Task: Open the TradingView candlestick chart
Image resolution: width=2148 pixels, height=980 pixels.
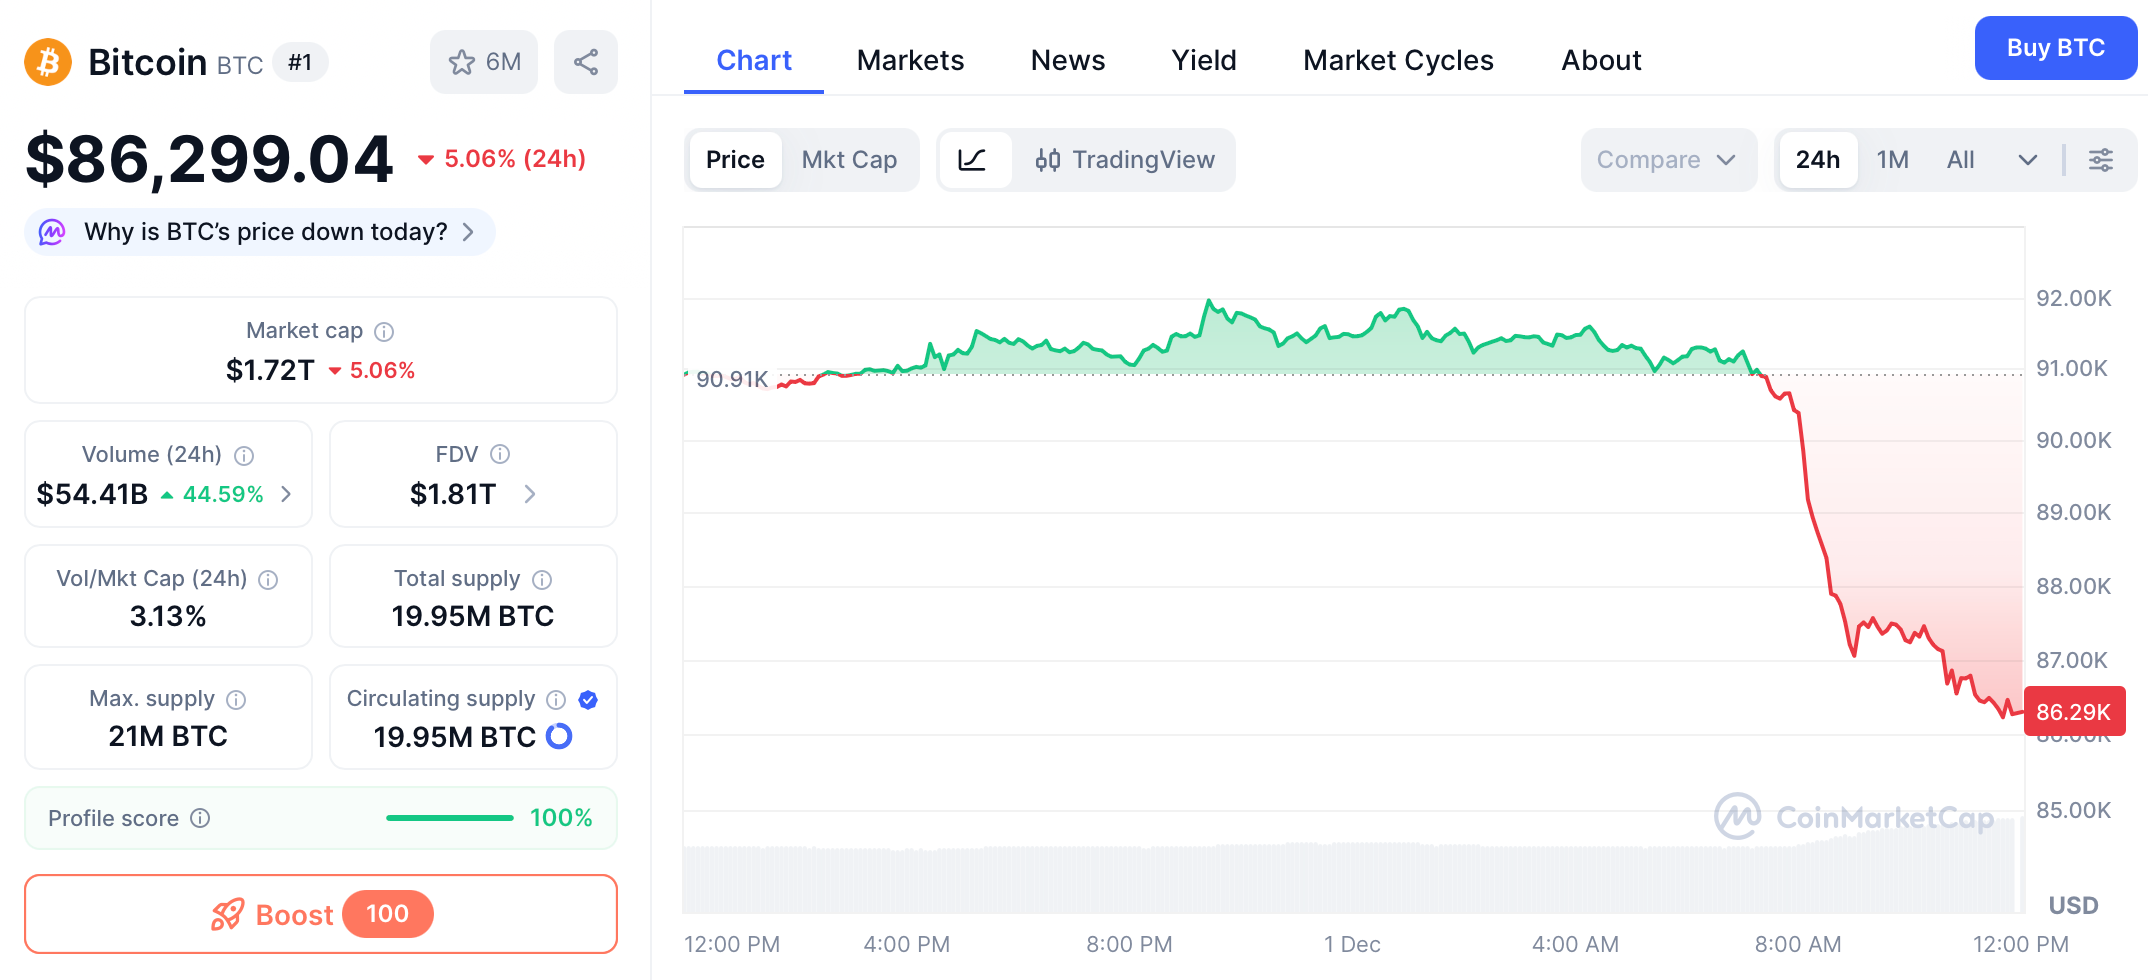Action: click(1126, 159)
